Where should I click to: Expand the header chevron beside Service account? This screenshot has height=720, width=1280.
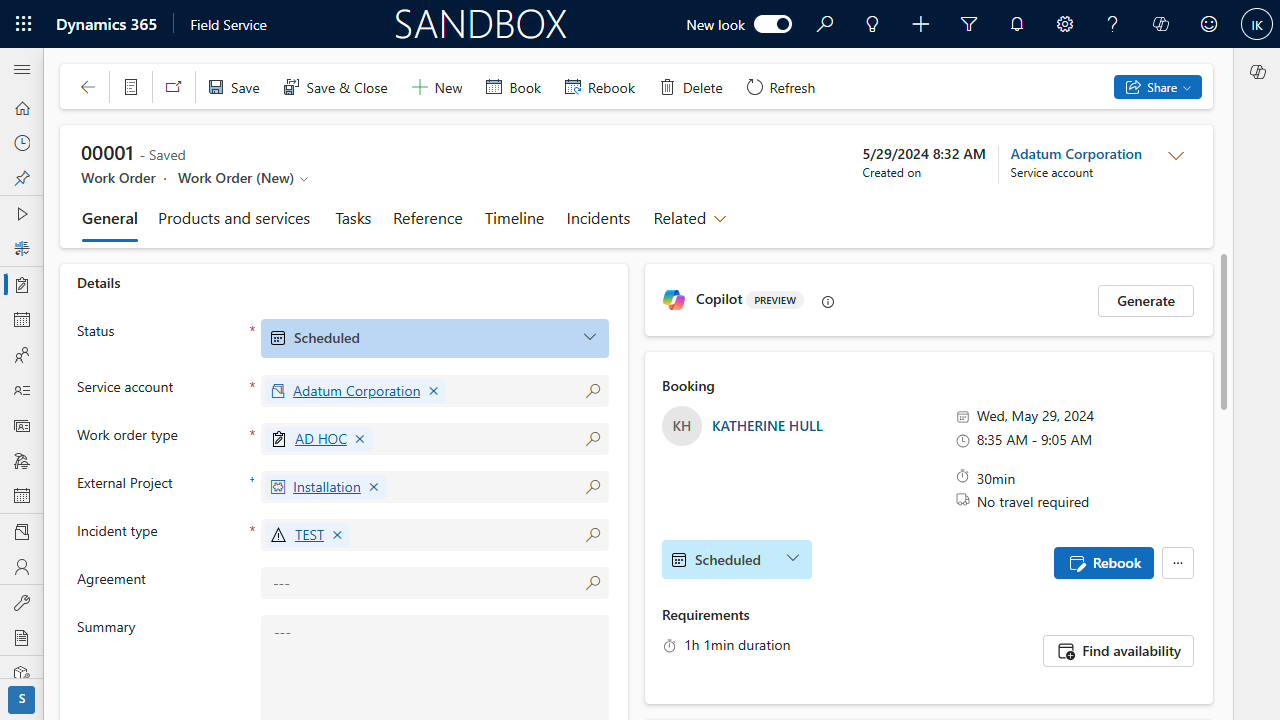point(1176,156)
